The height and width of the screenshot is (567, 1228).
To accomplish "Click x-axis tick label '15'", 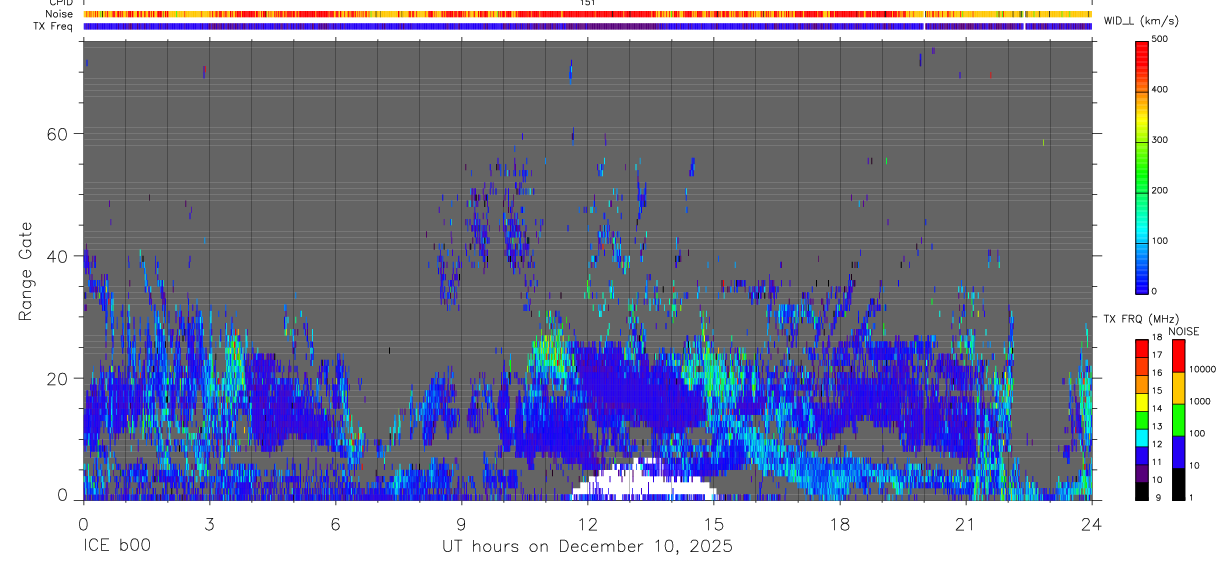I will coord(713,523).
